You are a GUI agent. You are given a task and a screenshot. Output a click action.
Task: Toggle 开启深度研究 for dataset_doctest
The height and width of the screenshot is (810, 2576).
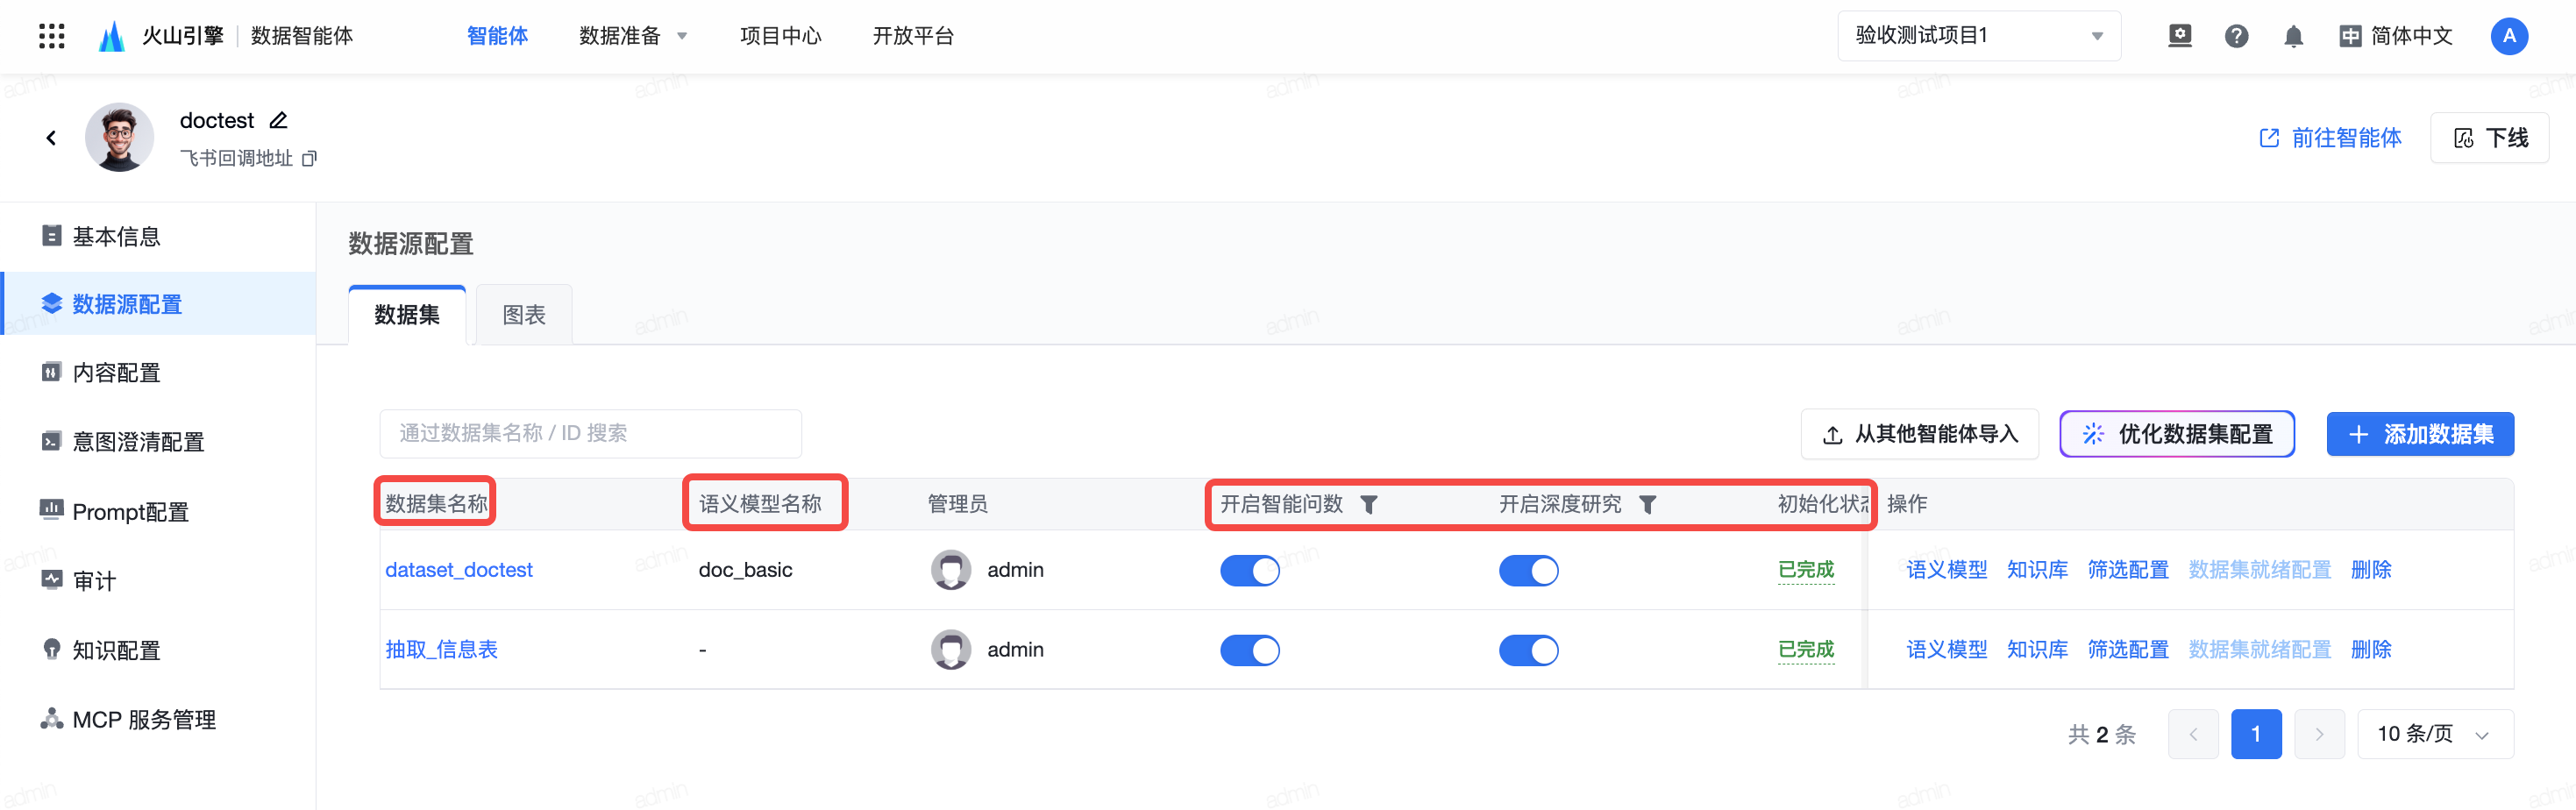coord(1527,571)
